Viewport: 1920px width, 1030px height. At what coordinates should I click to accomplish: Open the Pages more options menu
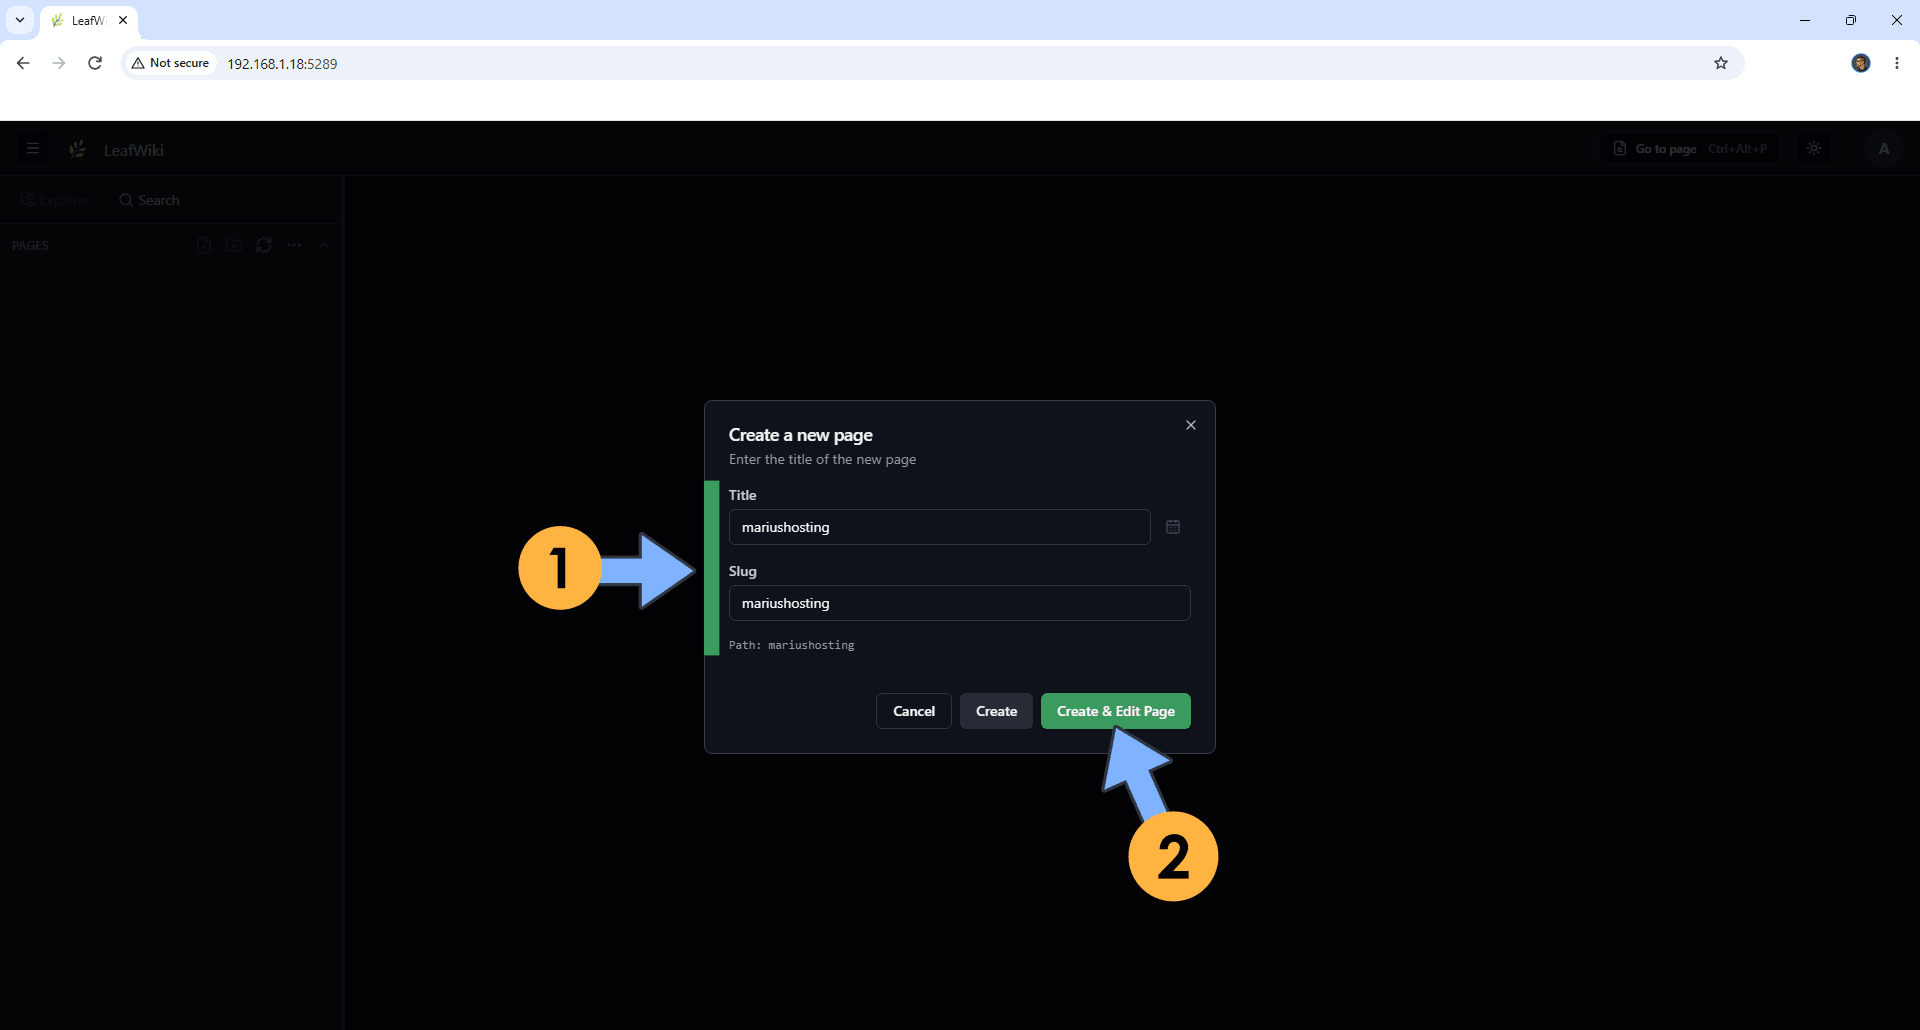294,245
